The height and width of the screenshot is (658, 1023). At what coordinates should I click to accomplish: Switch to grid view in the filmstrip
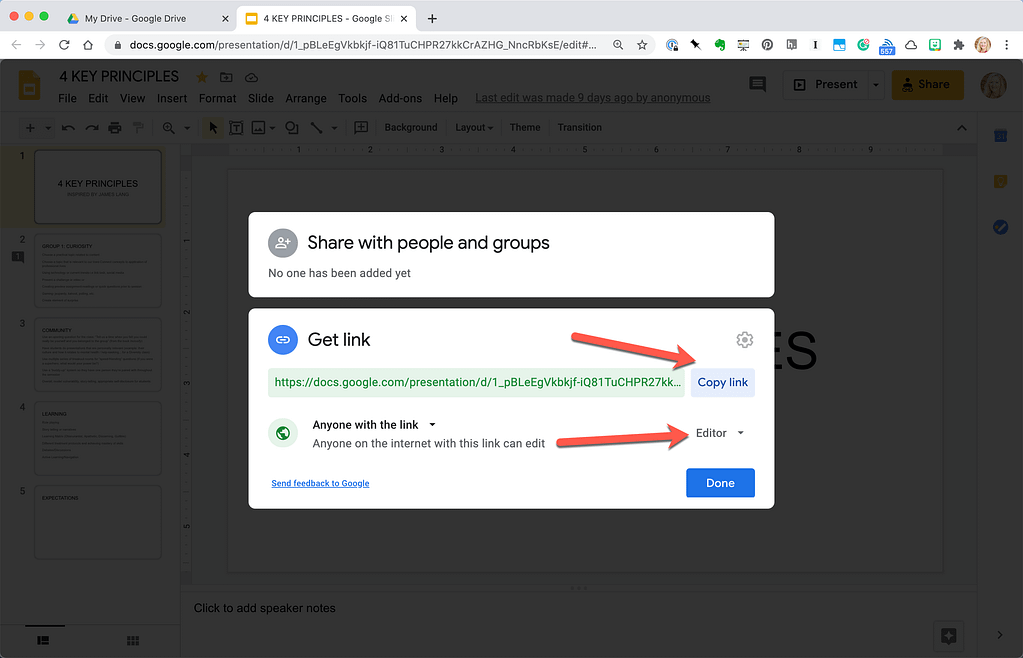click(x=132, y=640)
